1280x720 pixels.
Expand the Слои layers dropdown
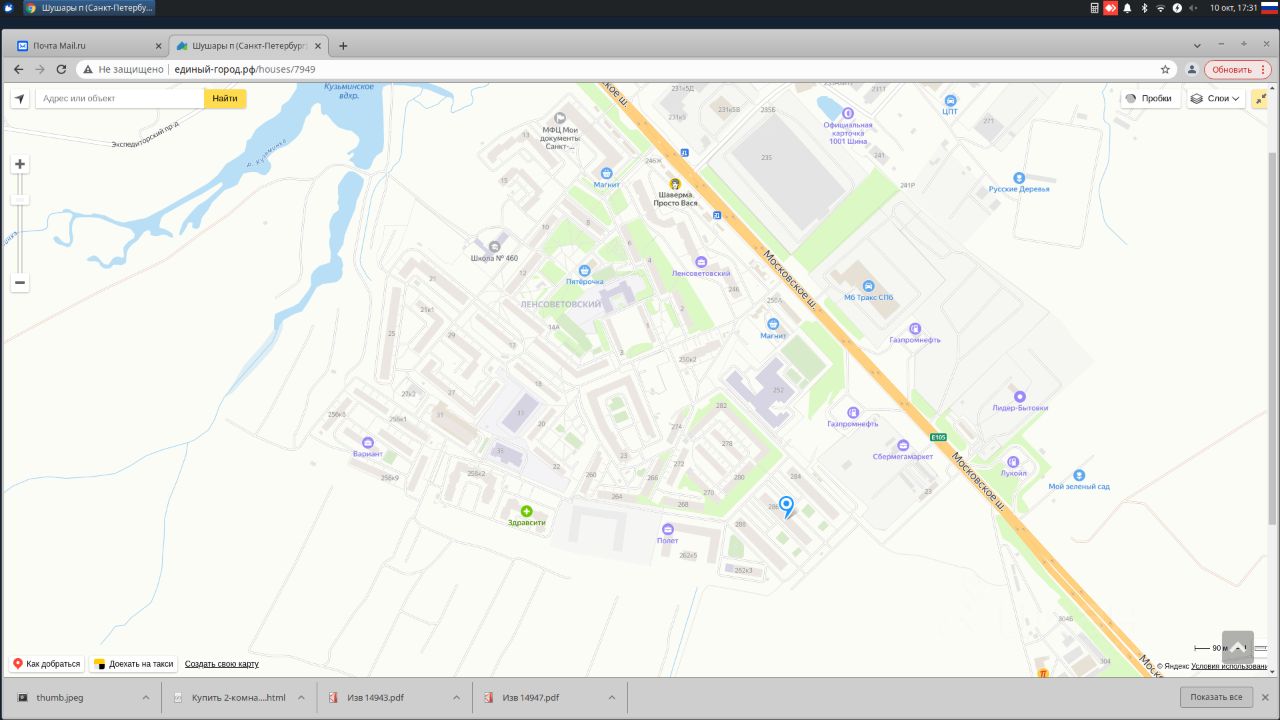pyautogui.click(x=1215, y=98)
